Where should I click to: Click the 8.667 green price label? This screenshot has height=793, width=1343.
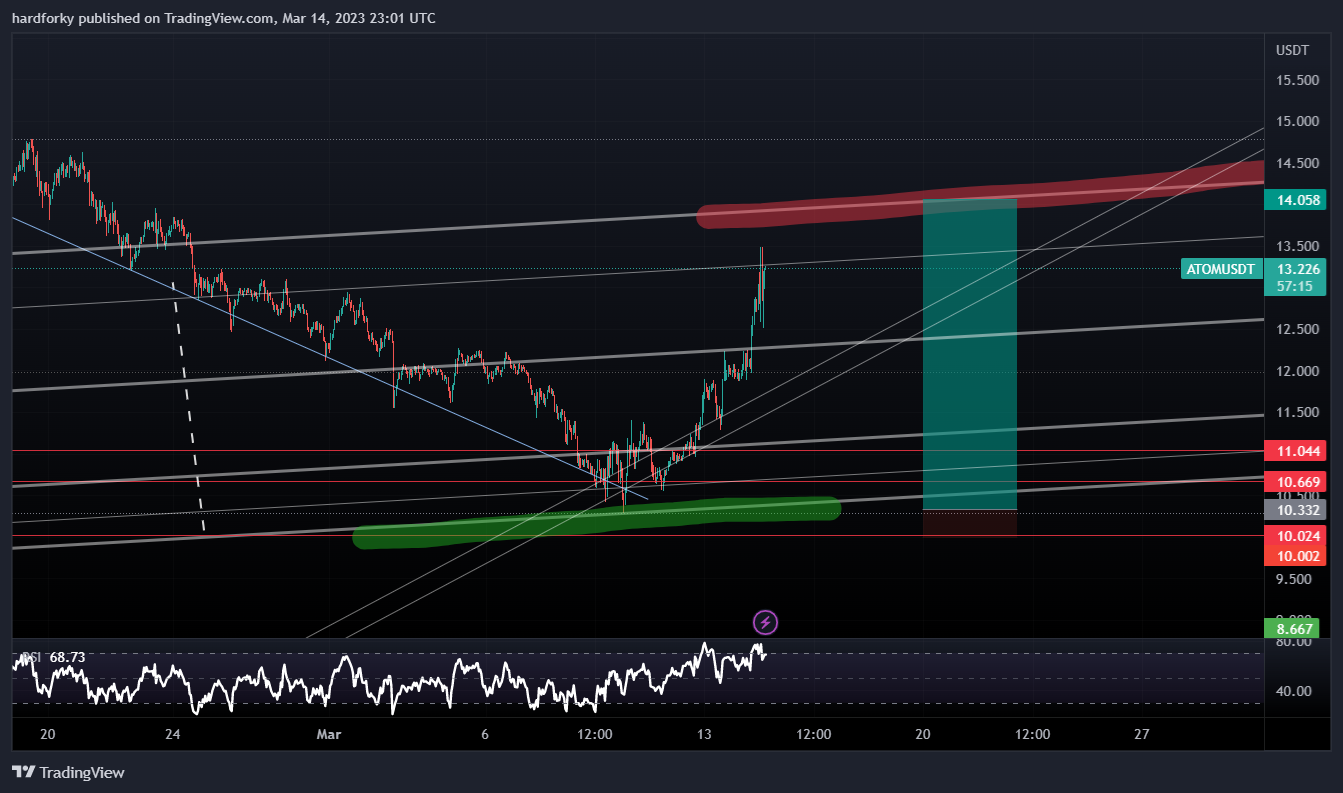coord(1292,628)
